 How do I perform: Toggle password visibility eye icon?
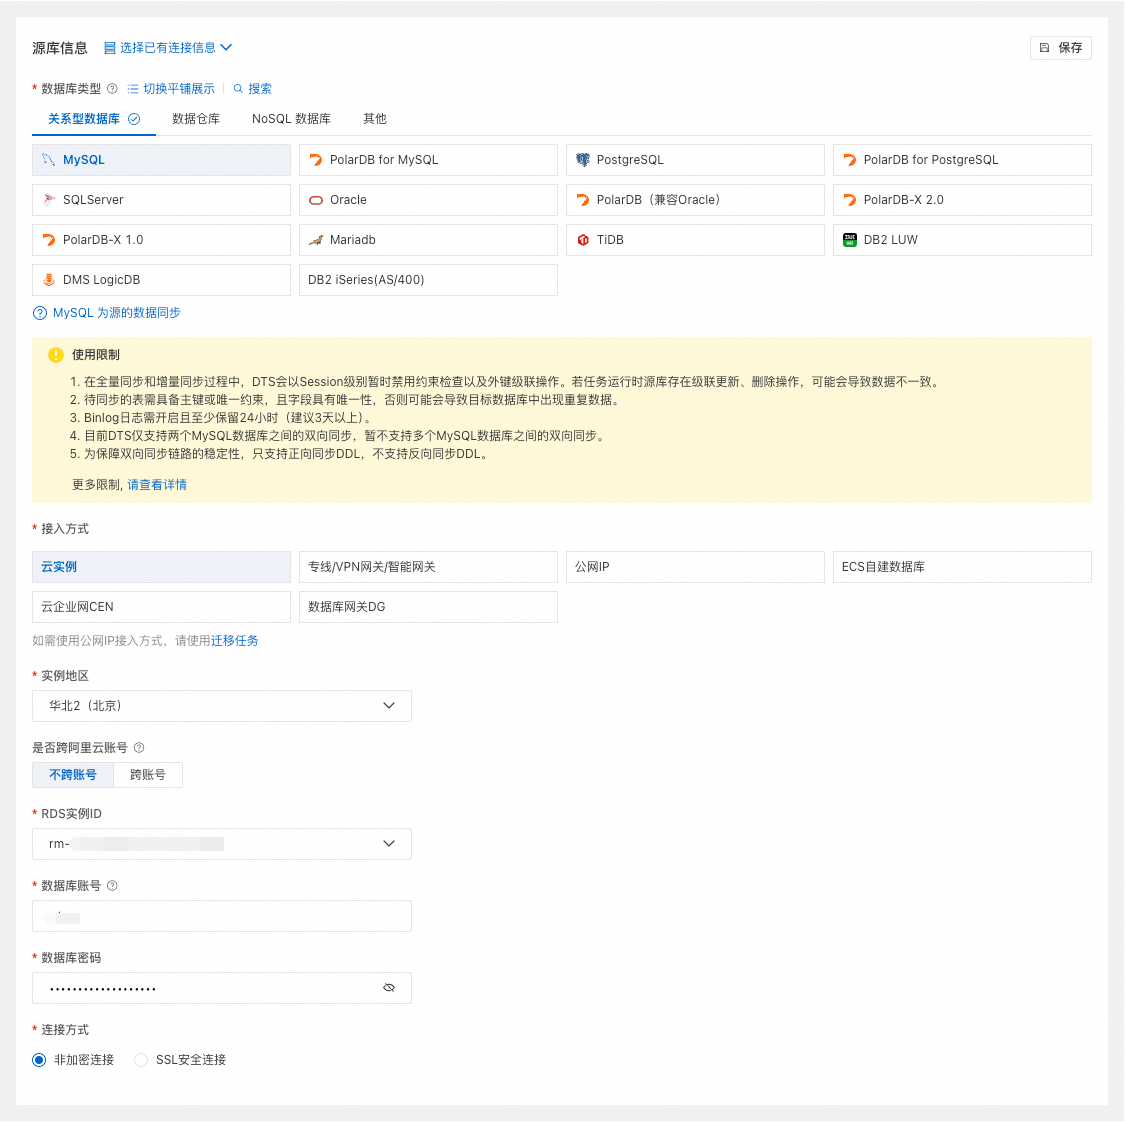tap(389, 988)
